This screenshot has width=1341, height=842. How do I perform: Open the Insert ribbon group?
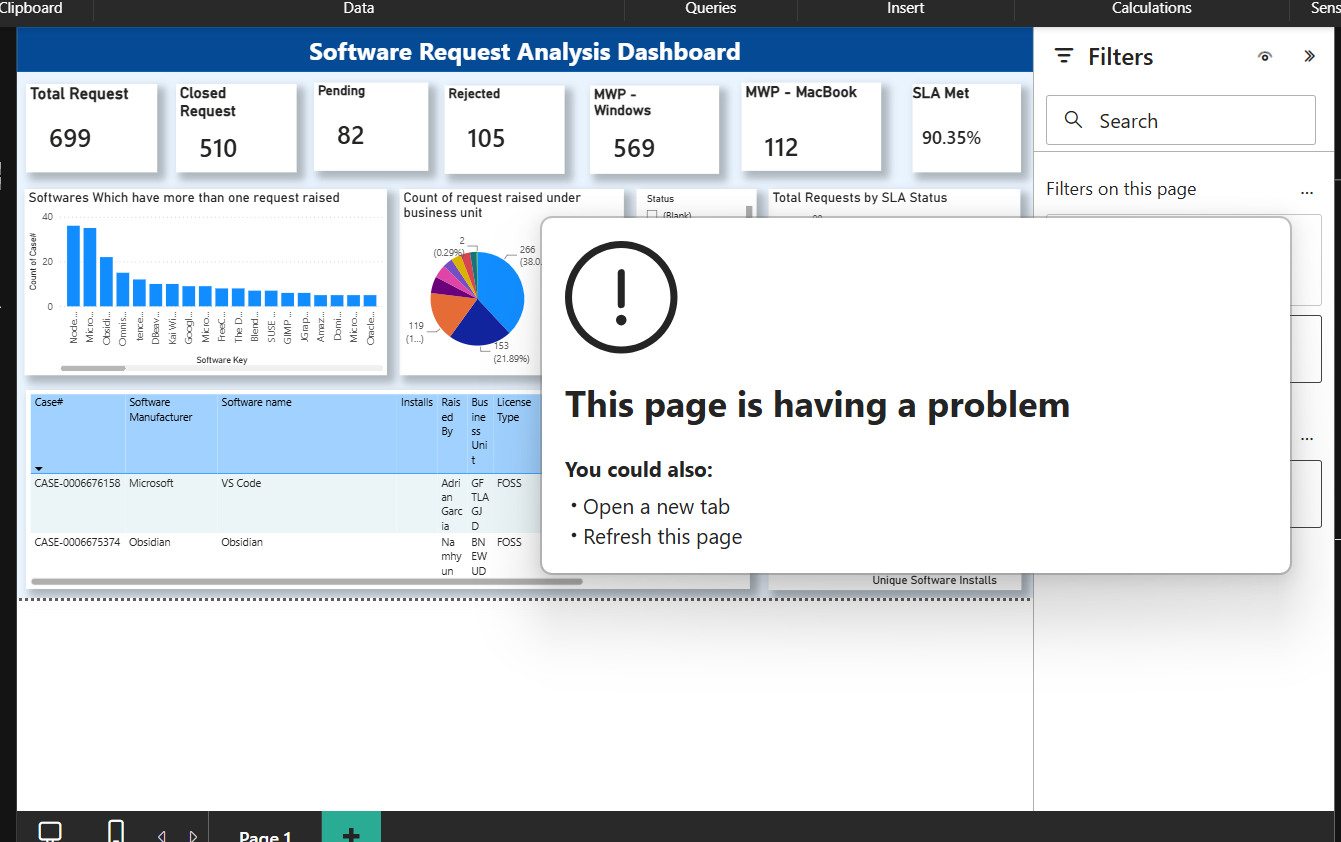coord(906,8)
